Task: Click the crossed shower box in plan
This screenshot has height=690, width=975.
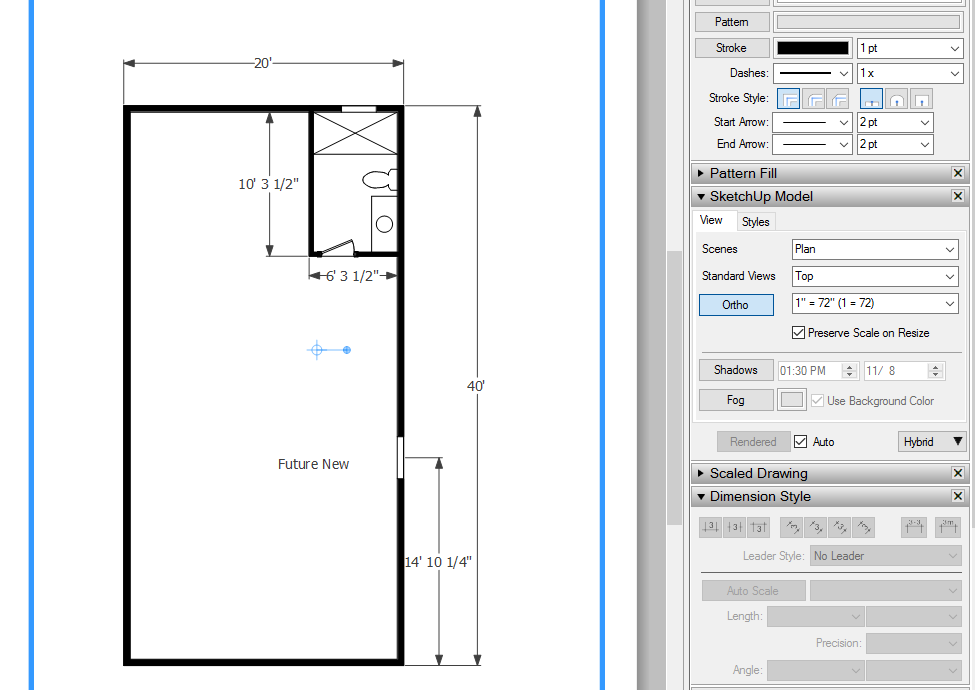Action: [x=355, y=134]
